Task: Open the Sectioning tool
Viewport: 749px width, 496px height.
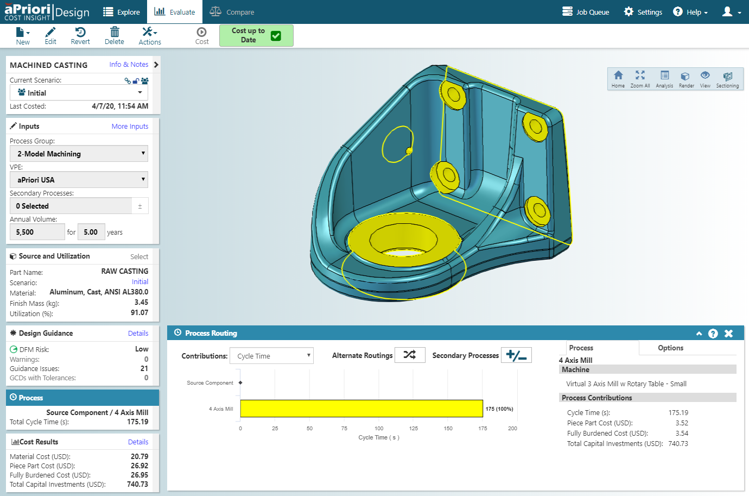Action: coord(728,78)
